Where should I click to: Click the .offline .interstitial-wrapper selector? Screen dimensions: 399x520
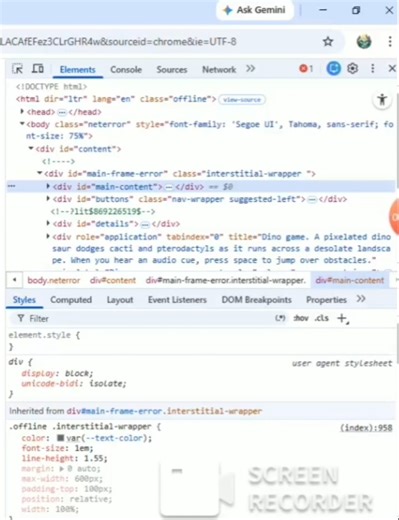[80, 426]
